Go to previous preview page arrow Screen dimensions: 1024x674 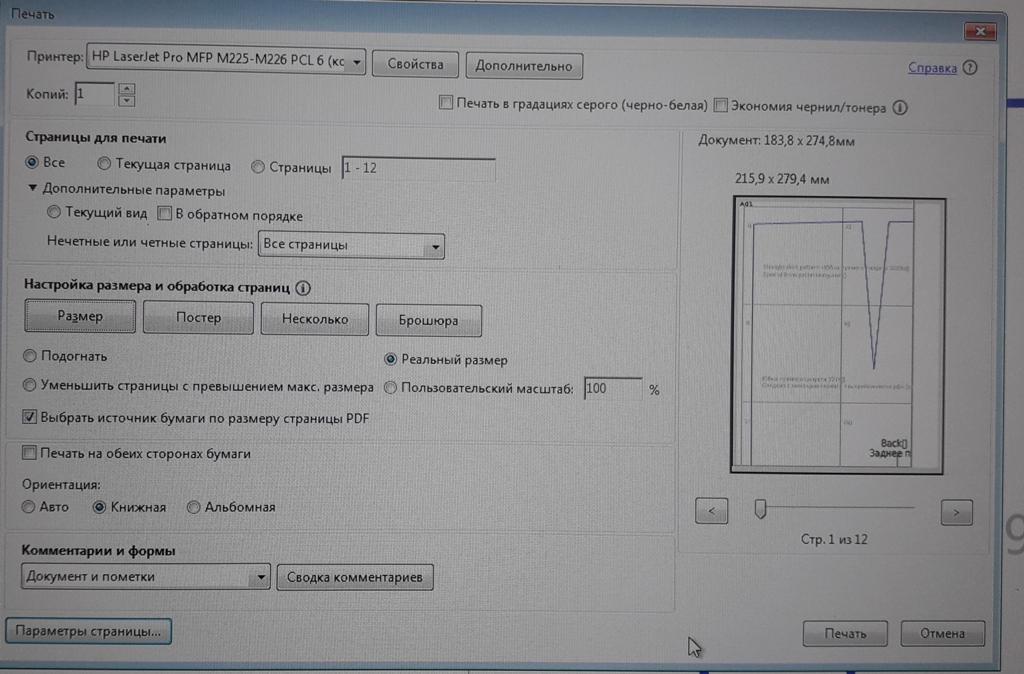tap(711, 511)
